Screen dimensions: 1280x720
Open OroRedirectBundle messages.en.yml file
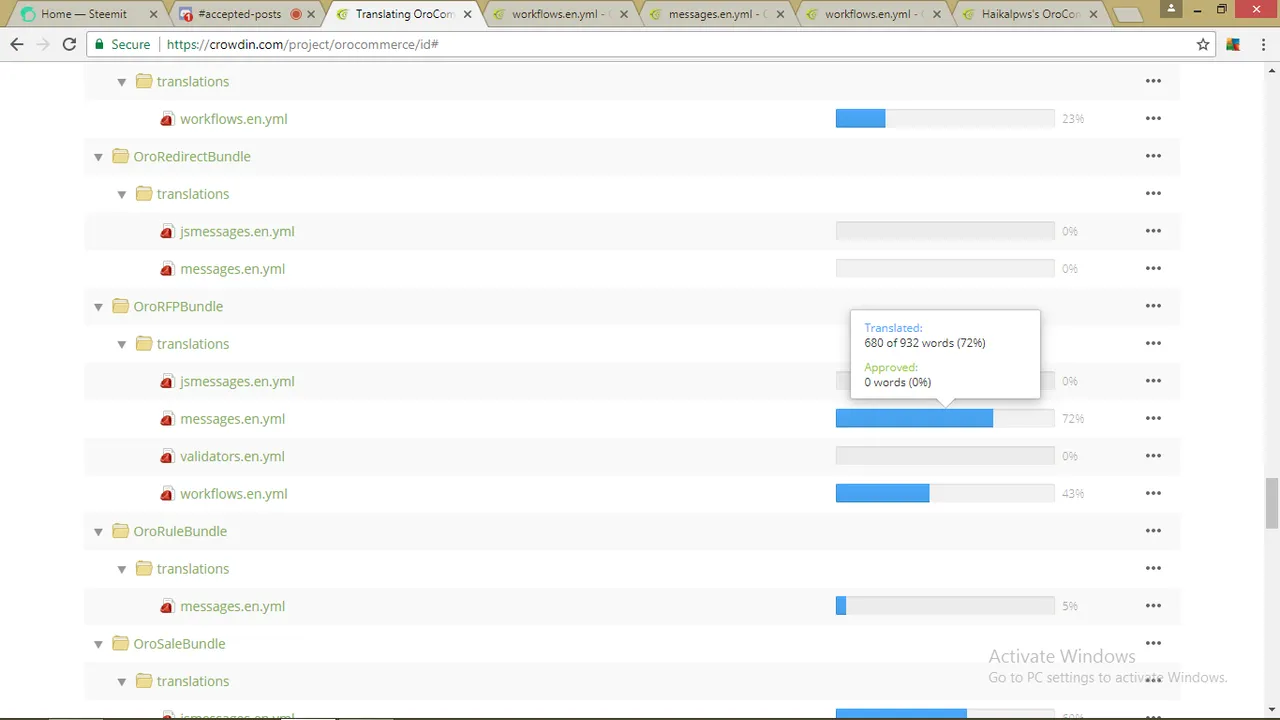point(232,268)
